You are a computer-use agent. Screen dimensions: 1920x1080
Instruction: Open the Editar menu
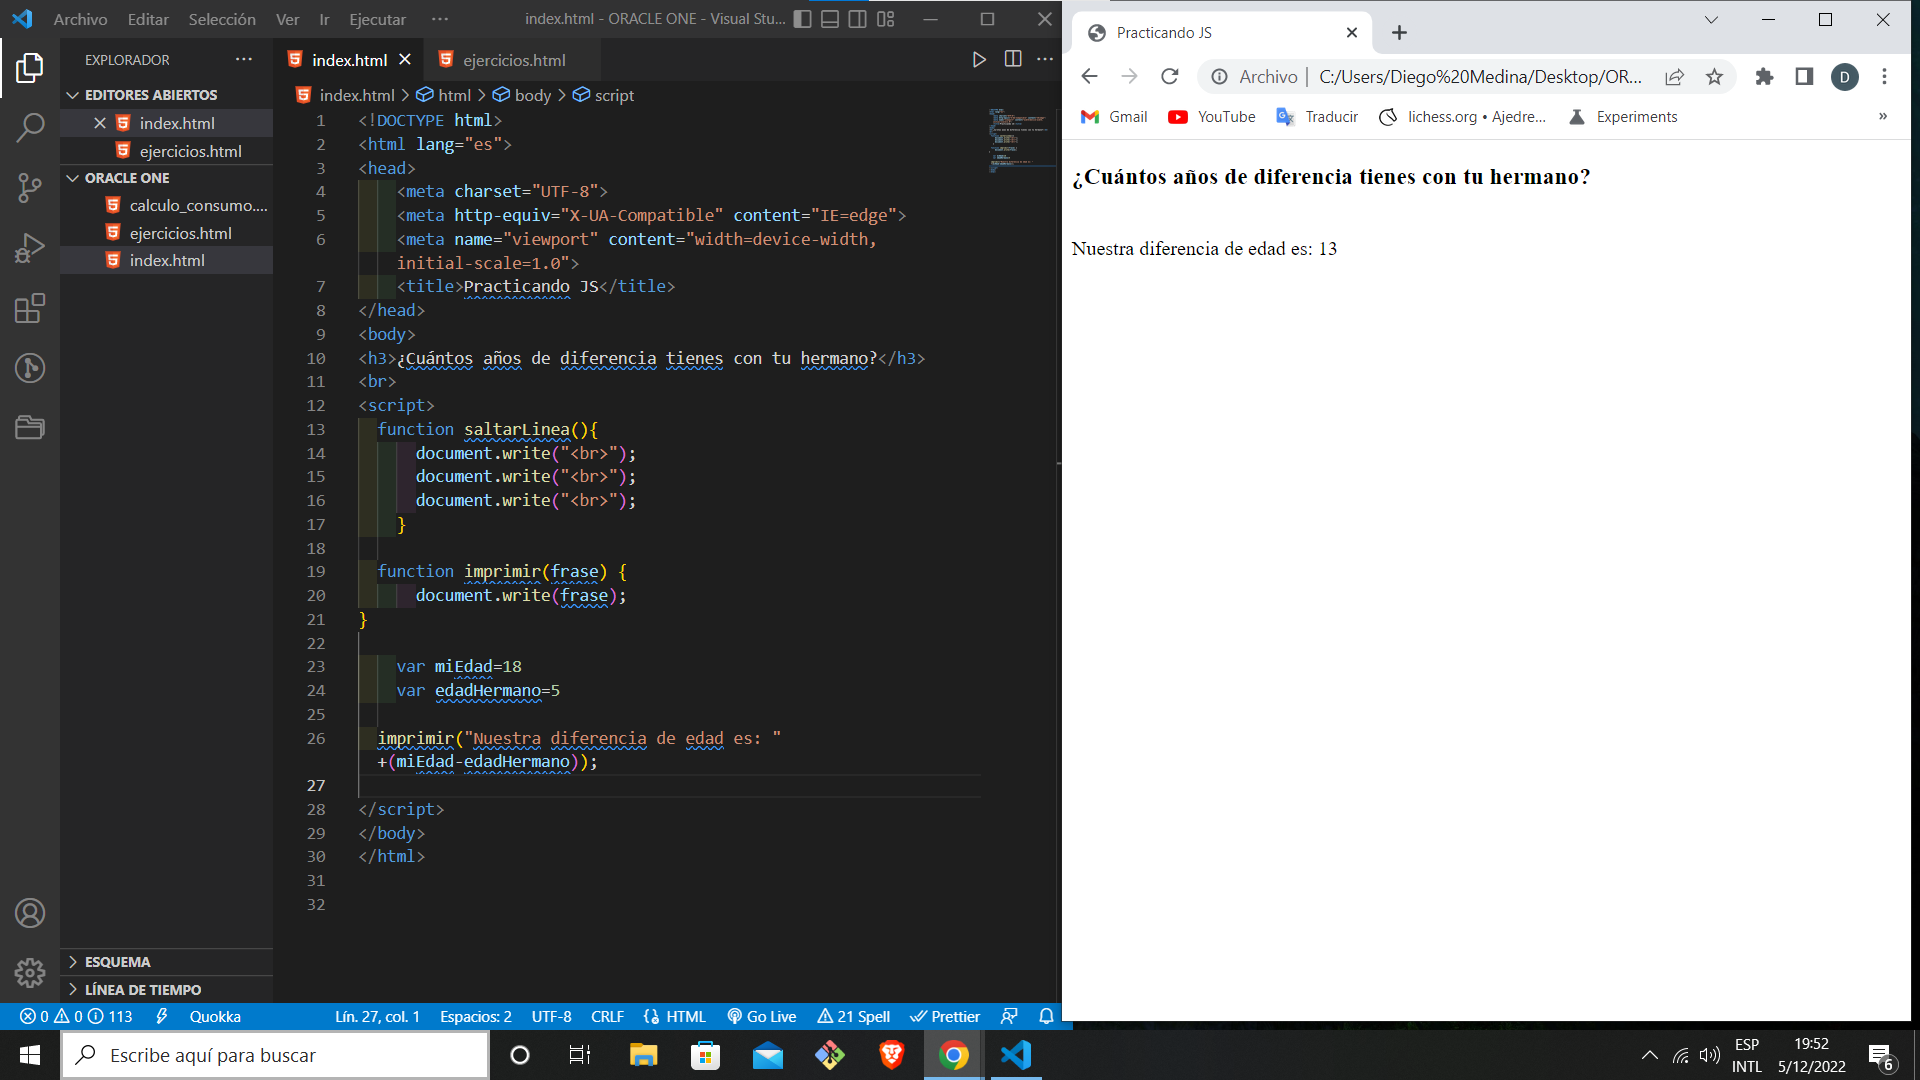148,19
